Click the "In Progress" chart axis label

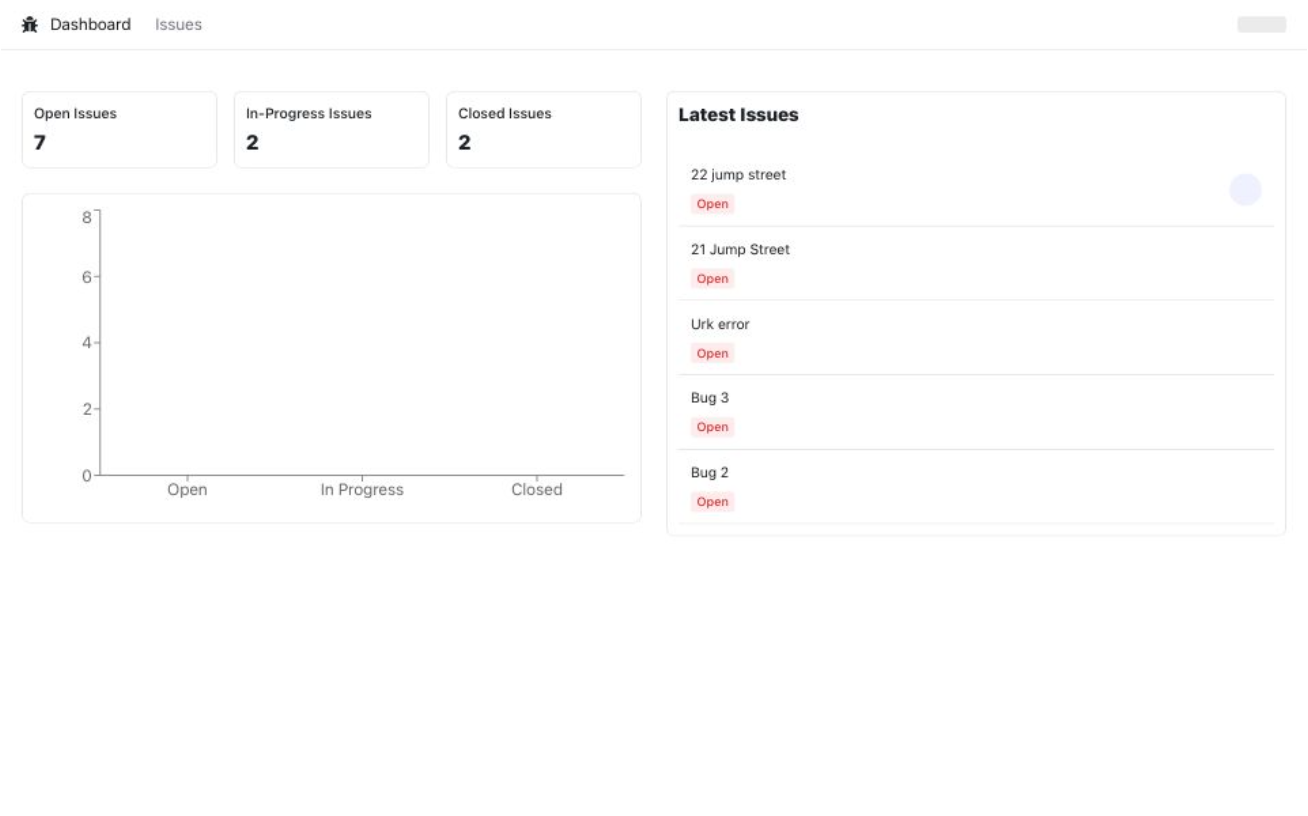pyautogui.click(x=362, y=490)
